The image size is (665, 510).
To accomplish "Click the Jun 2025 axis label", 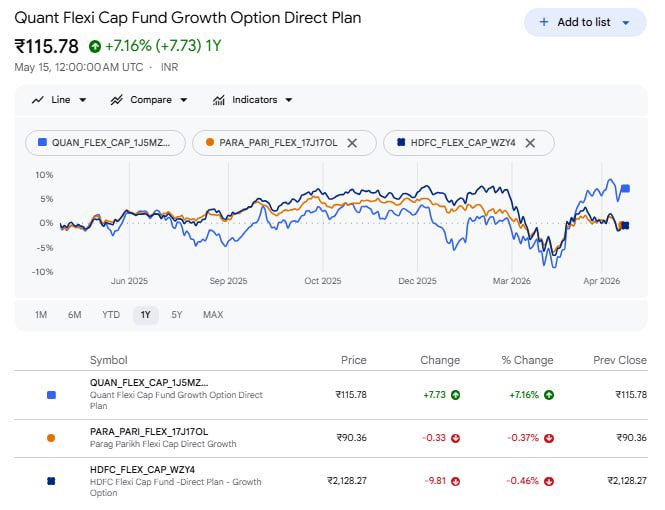I will (129, 281).
